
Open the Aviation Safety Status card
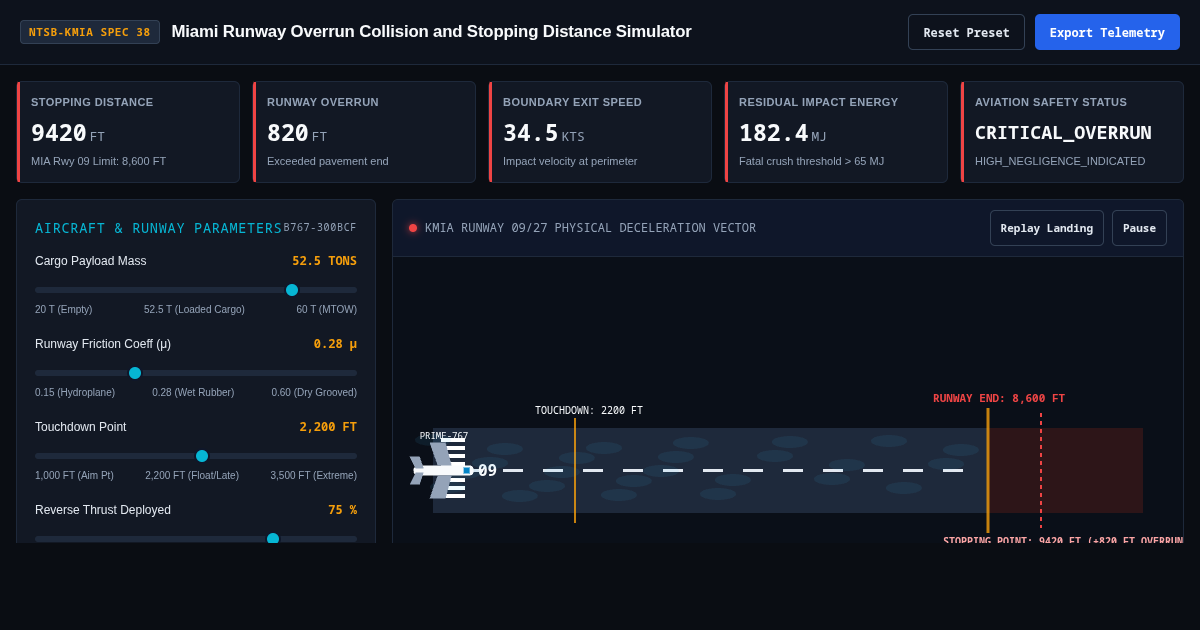click(x=1072, y=132)
